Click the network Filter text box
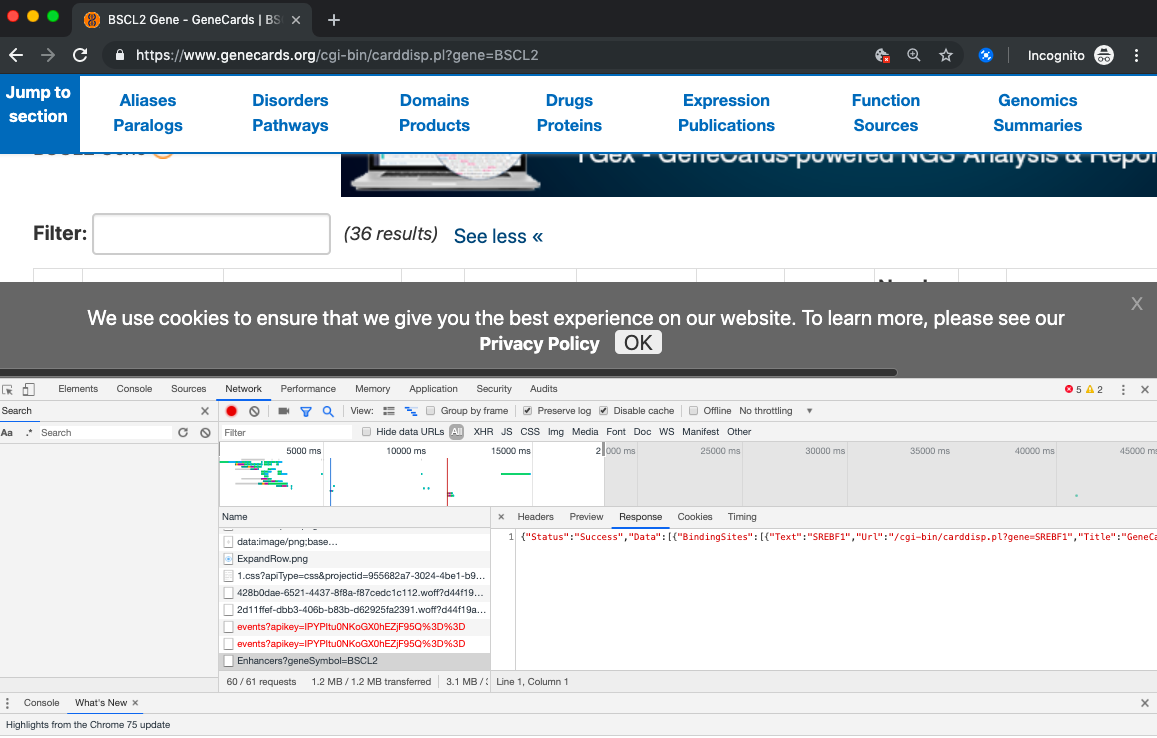The height and width of the screenshot is (738, 1157). coord(286,432)
